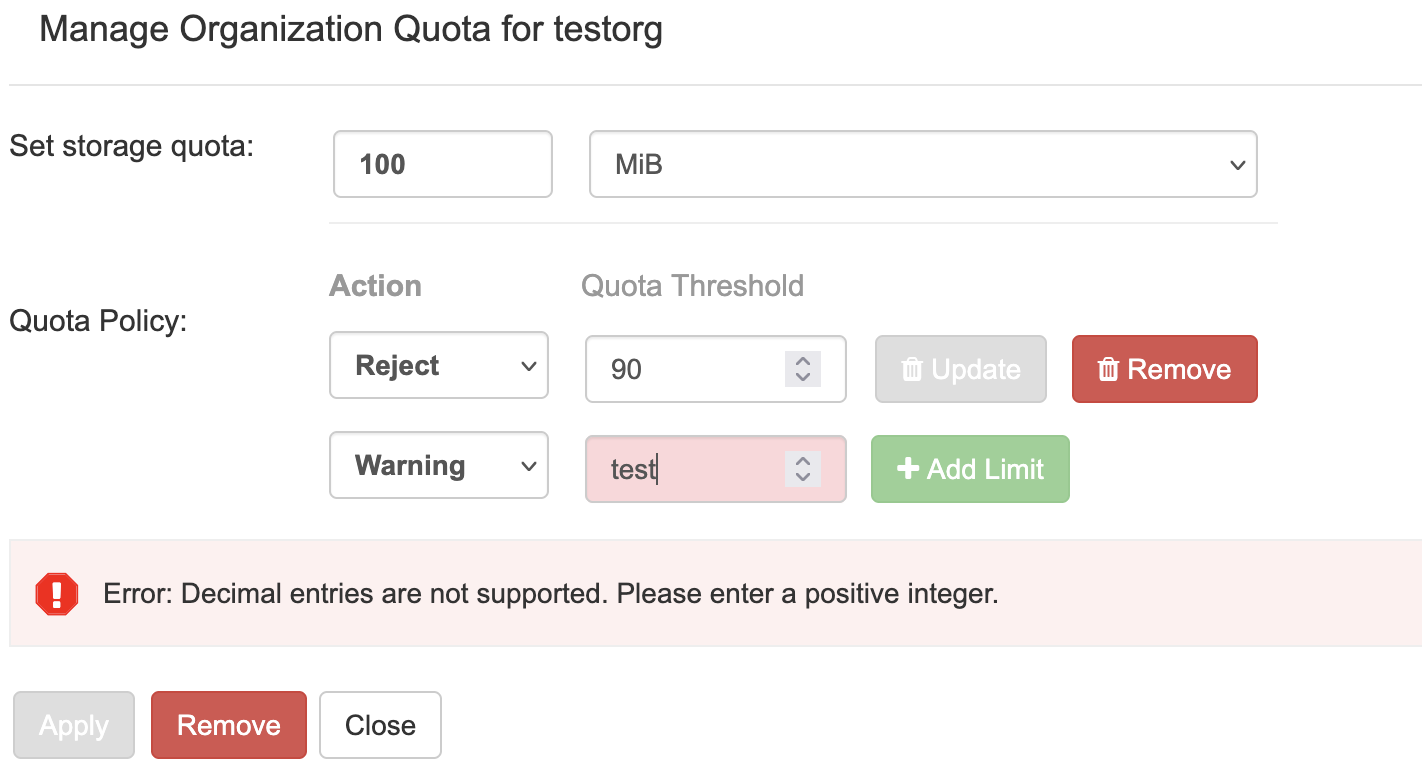The width and height of the screenshot is (1422, 760).
Task: Increment the 90 quota threshold with the up arrow
Action: [802, 361]
